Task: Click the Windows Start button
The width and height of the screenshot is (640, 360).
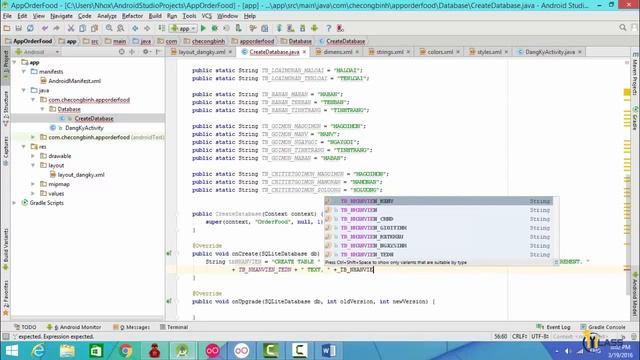Action: click(x=12, y=351)
